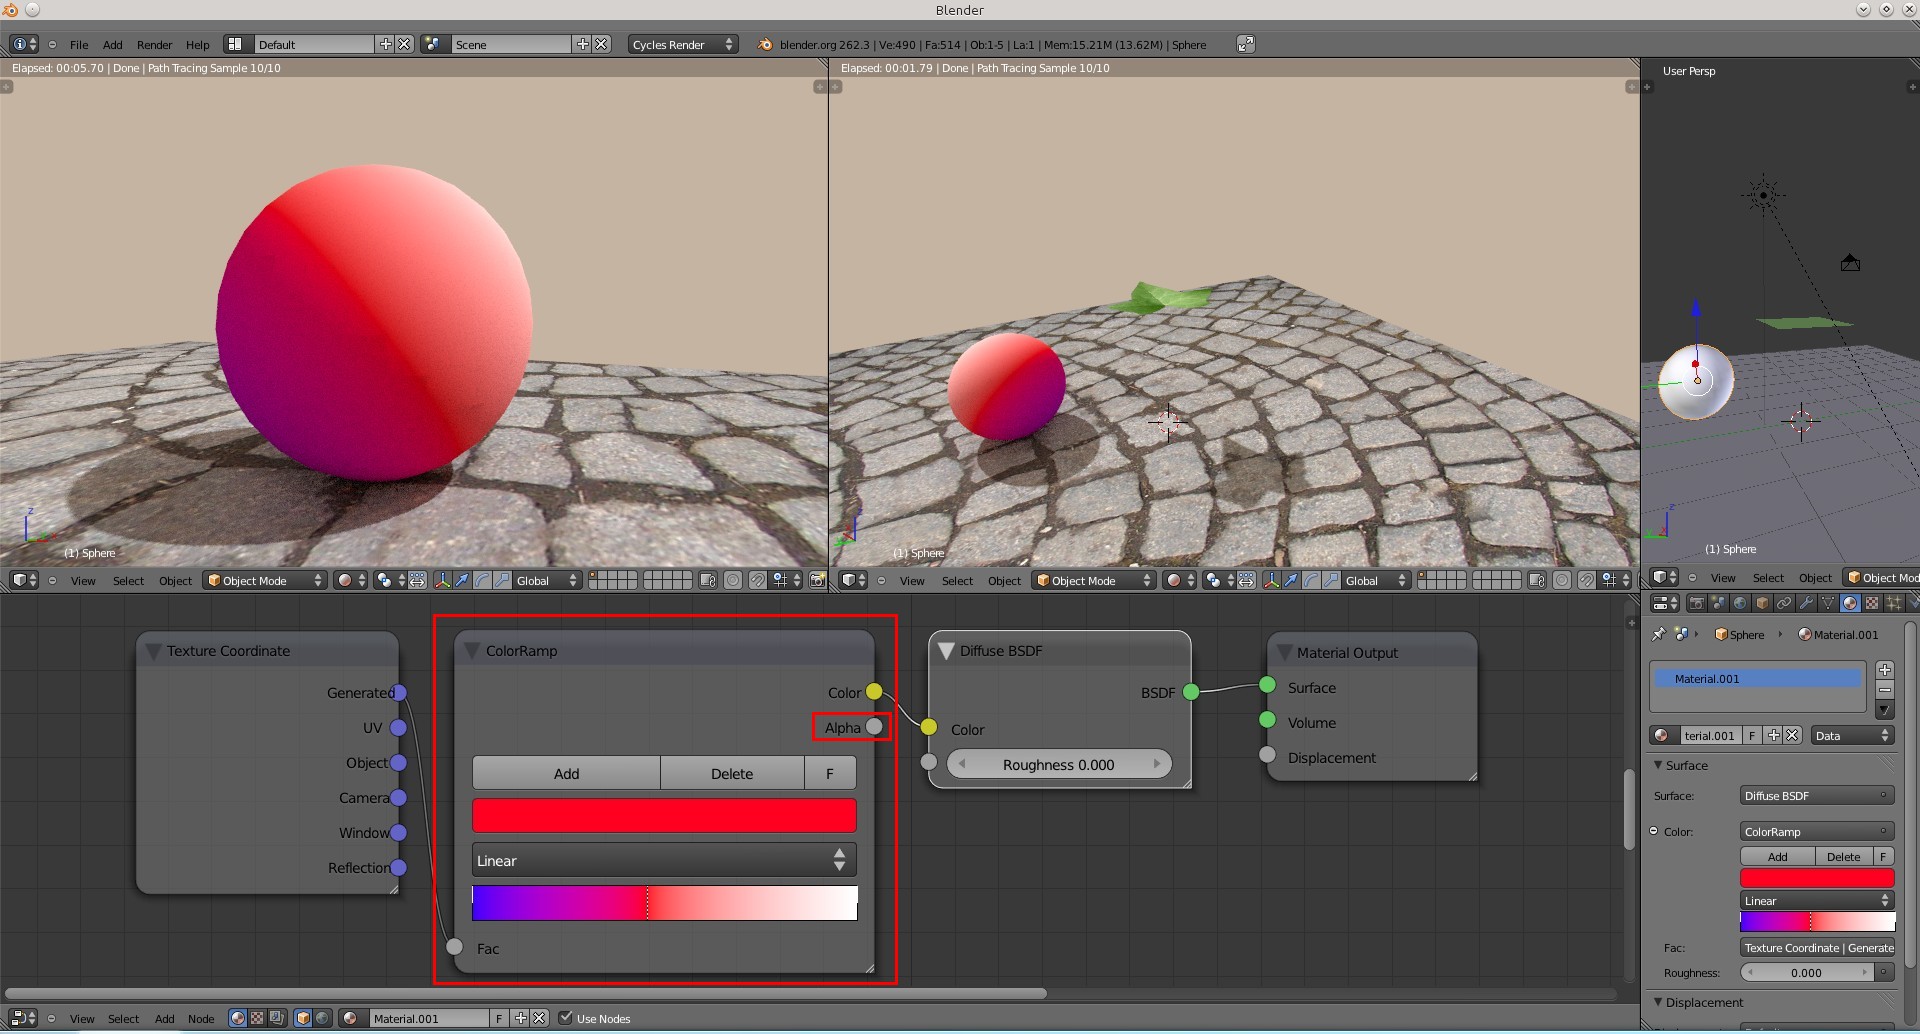
Task: Click the red color swatch in ColorRamp node
Action: [x=663, y=815]
